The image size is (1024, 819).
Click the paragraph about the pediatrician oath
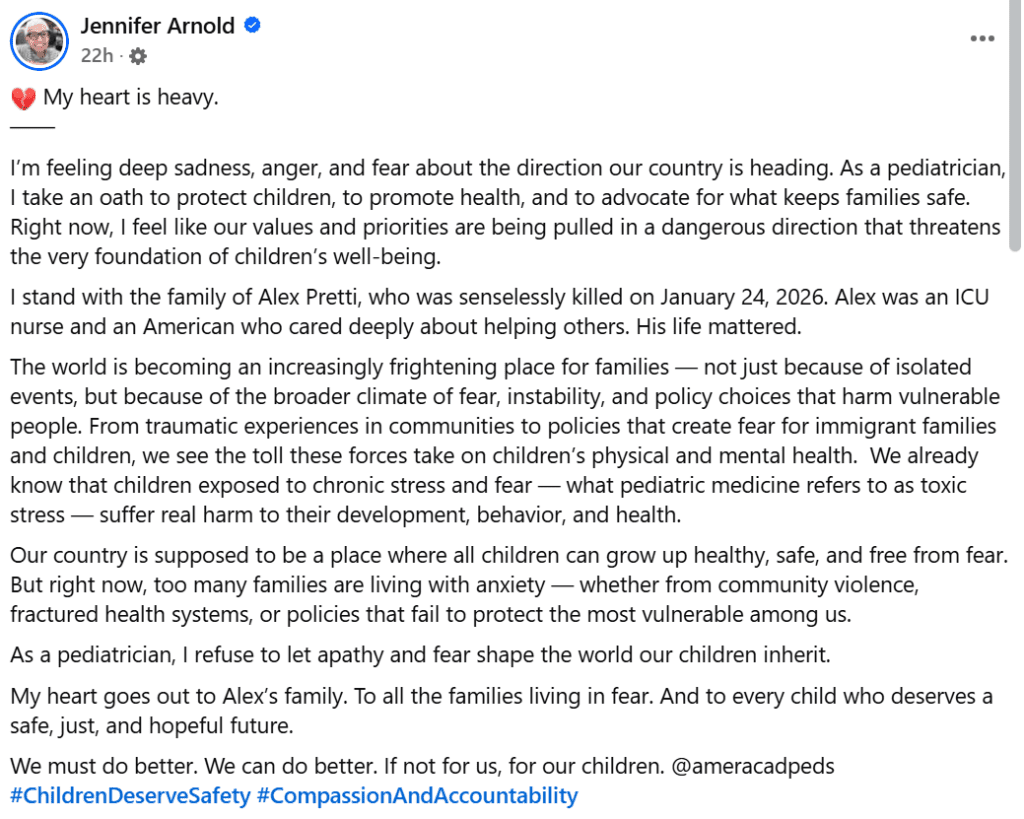(x=500, y=211)
